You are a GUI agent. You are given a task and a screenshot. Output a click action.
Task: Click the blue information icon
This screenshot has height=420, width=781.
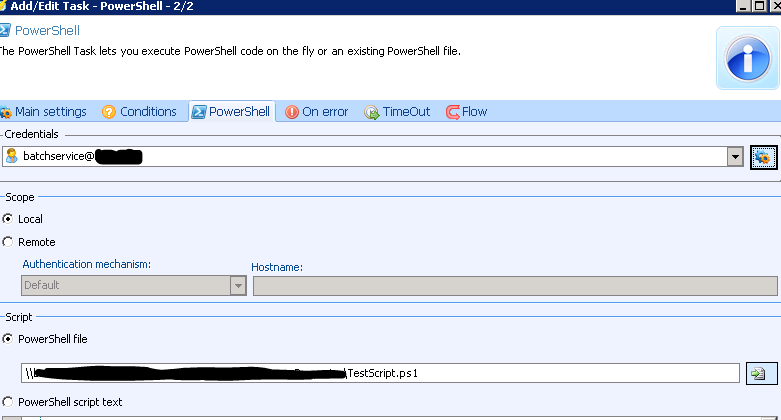(747, 59)
